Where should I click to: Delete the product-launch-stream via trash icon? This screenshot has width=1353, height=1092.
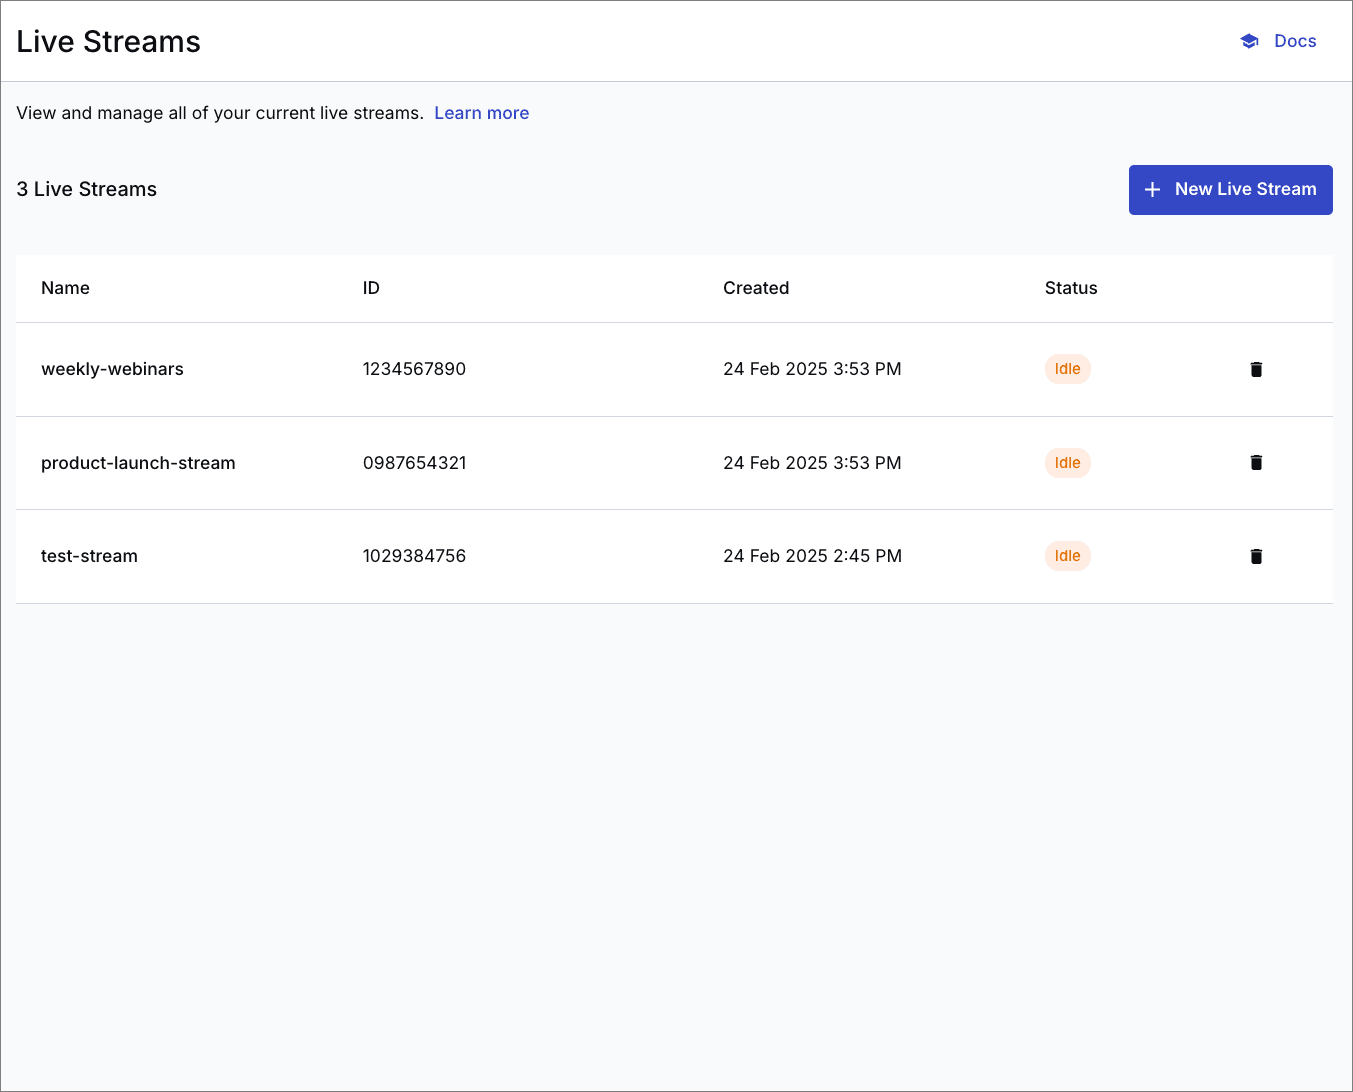(1256, 462)
